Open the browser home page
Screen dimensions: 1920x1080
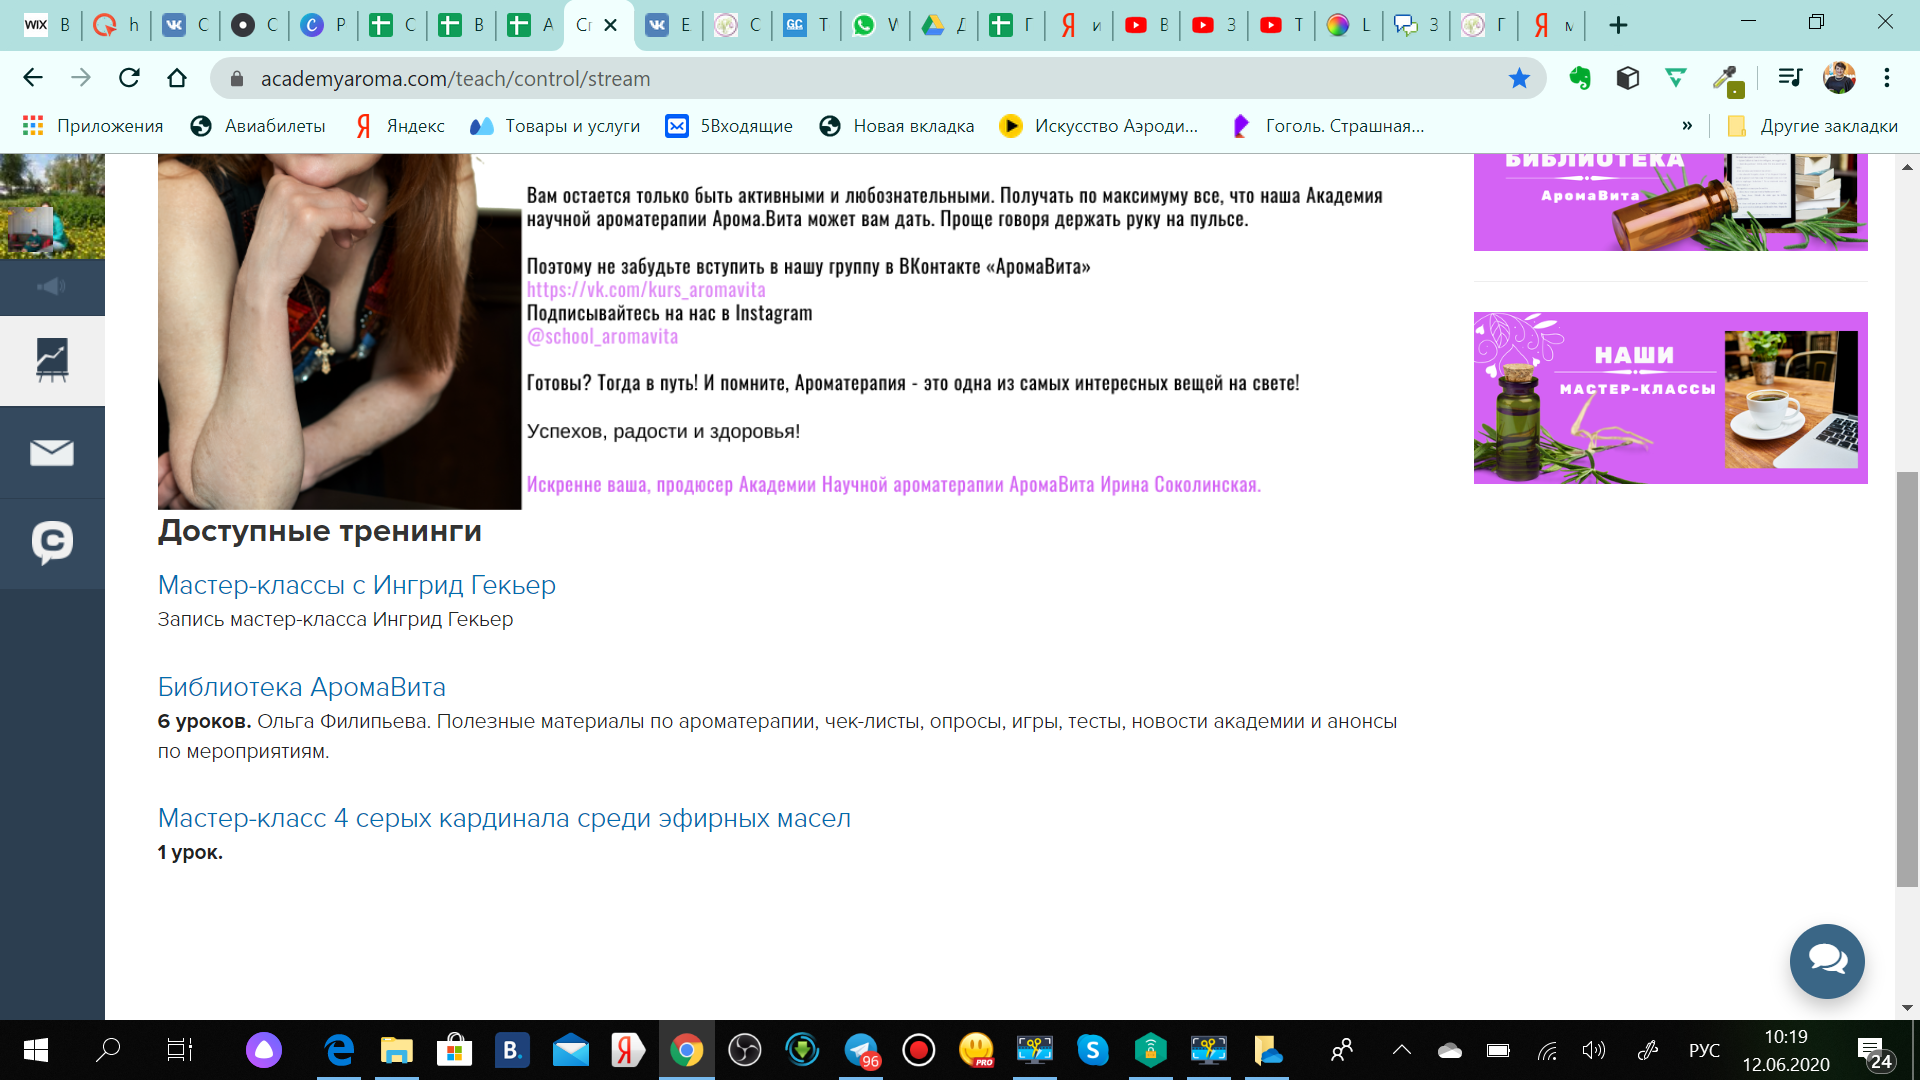click(177, 78)
